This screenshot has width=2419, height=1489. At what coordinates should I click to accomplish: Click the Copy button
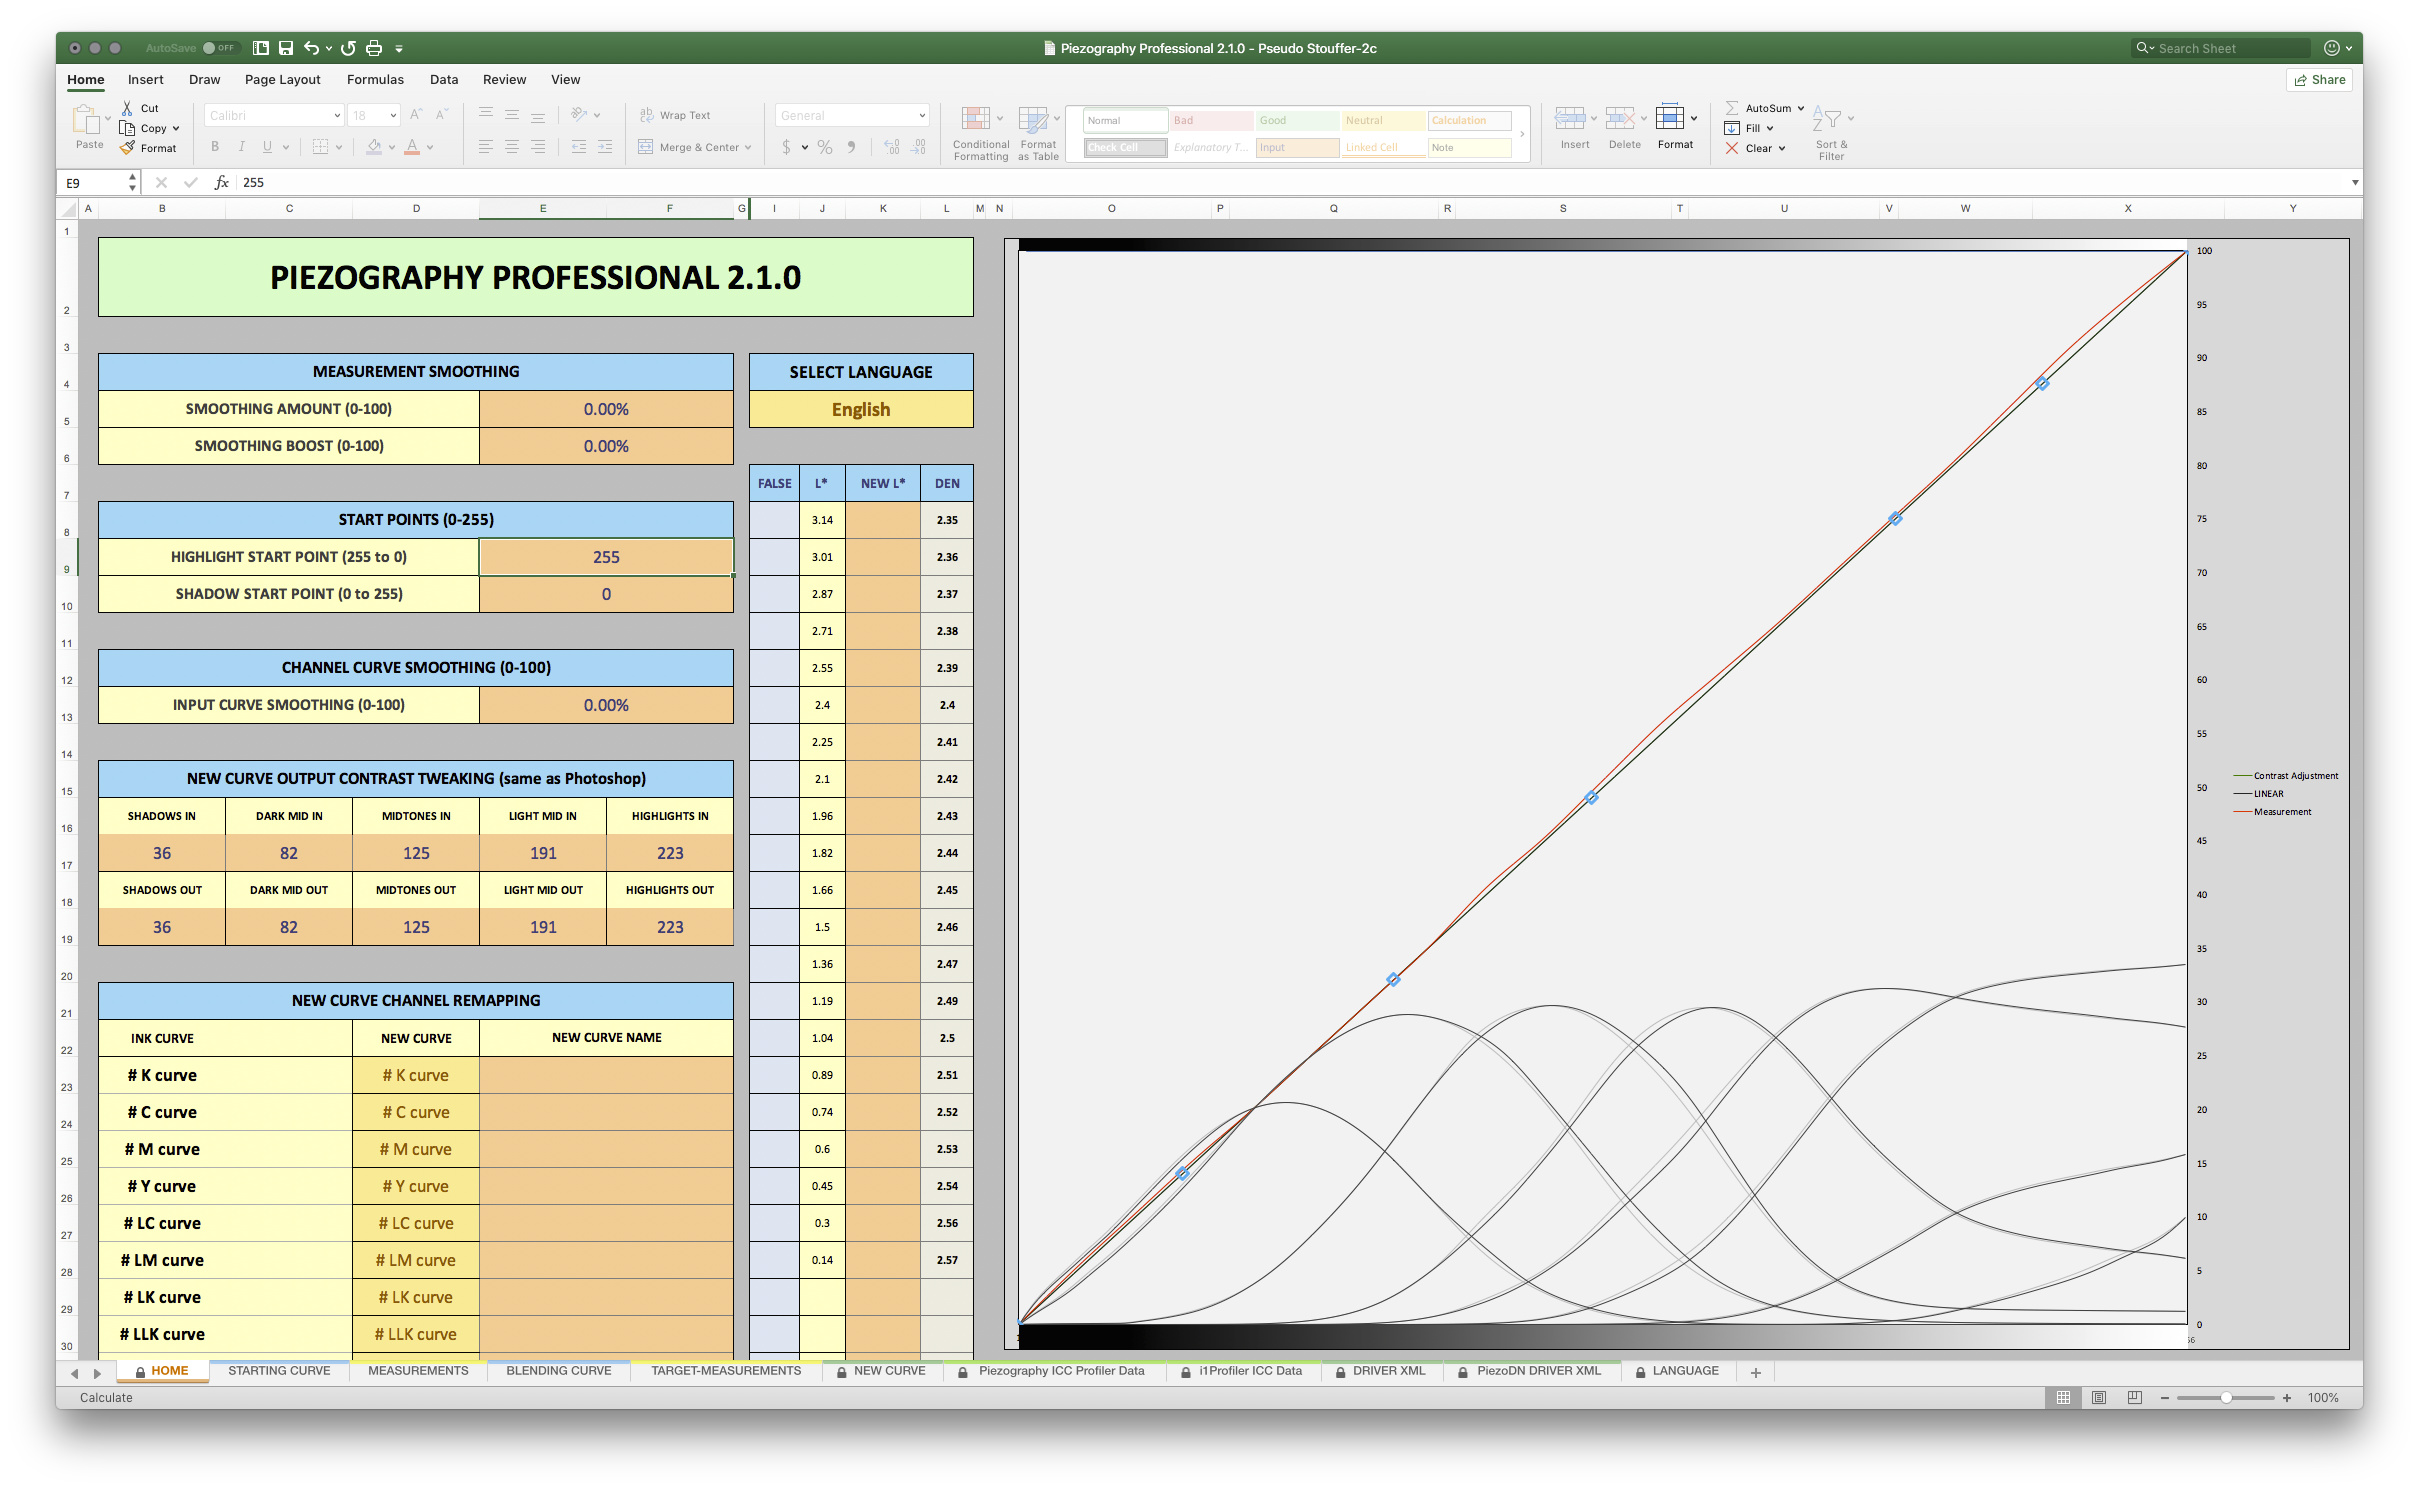point(150,128)
